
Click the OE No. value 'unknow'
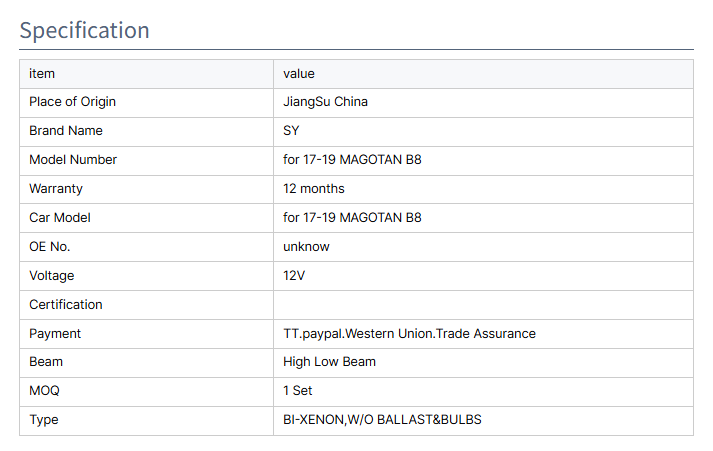(x=306, y=247)
